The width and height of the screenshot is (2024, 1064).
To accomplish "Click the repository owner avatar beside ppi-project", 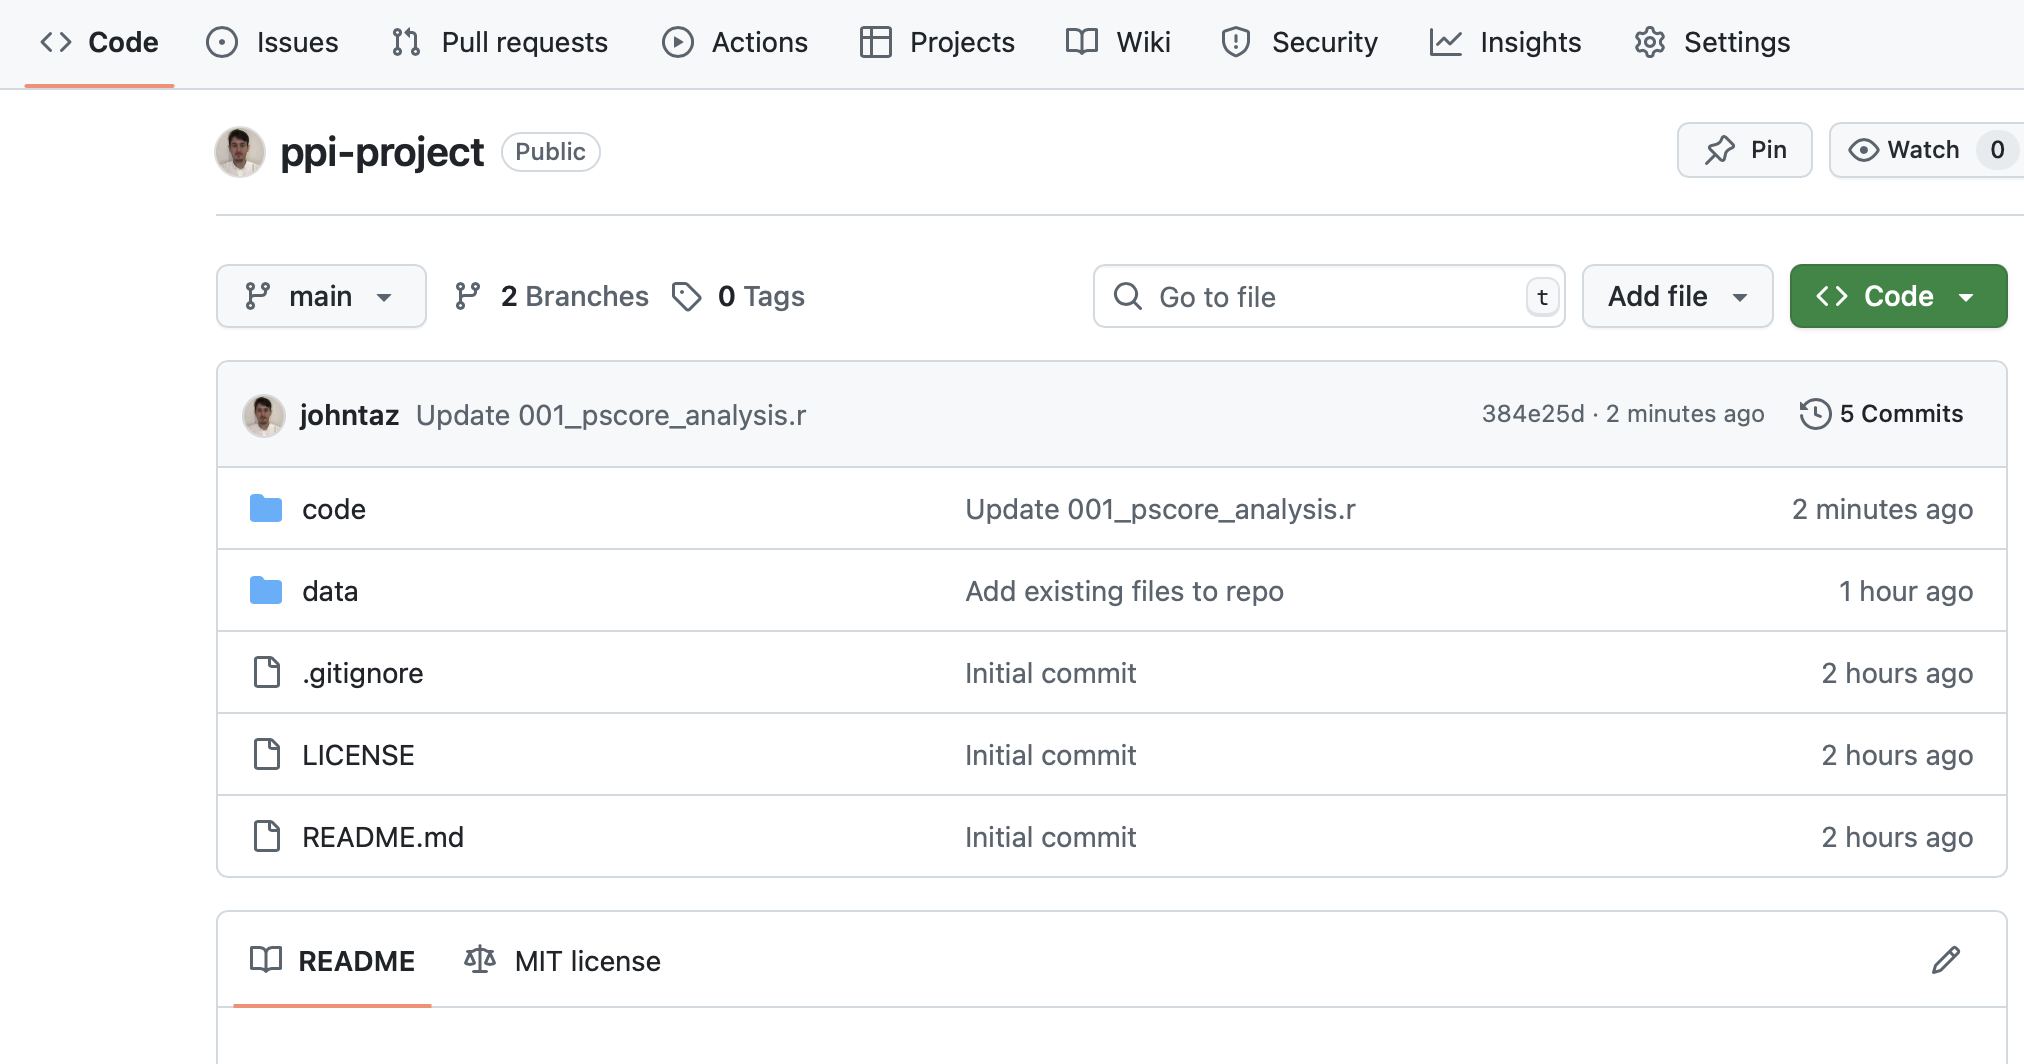I will pos(240,152).
